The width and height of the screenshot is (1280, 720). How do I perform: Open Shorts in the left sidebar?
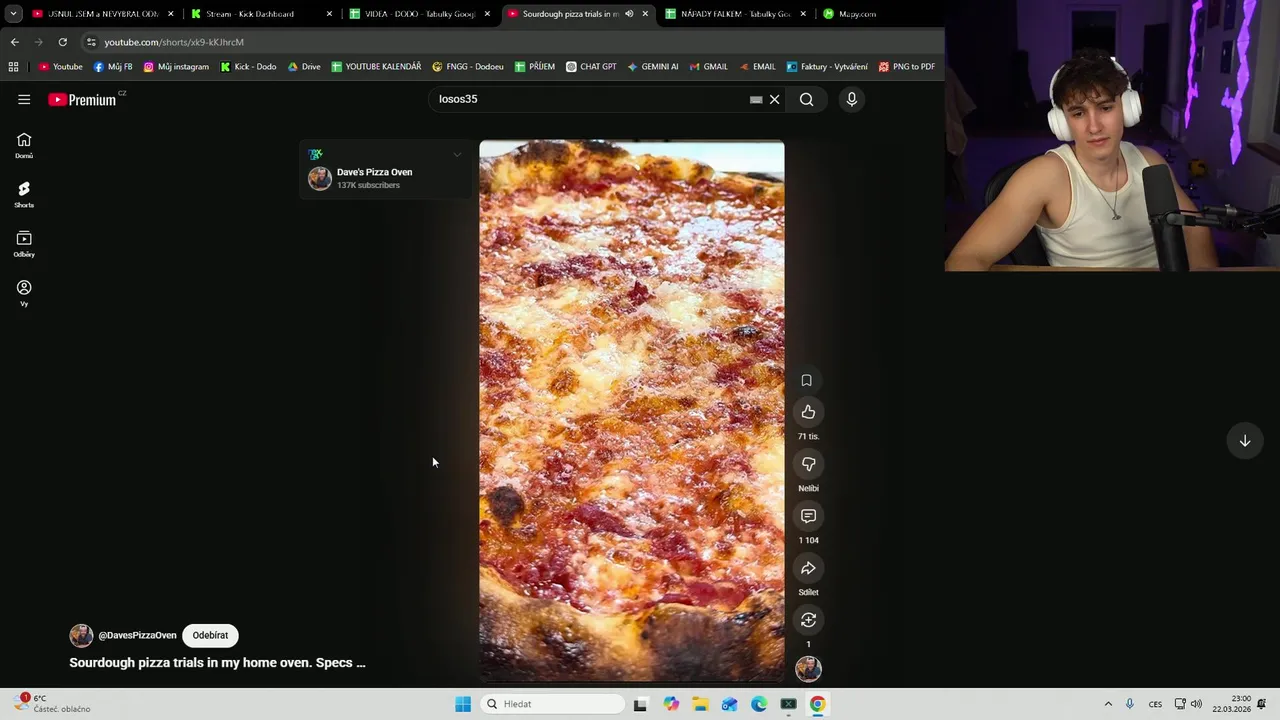[x=24, y=194]
